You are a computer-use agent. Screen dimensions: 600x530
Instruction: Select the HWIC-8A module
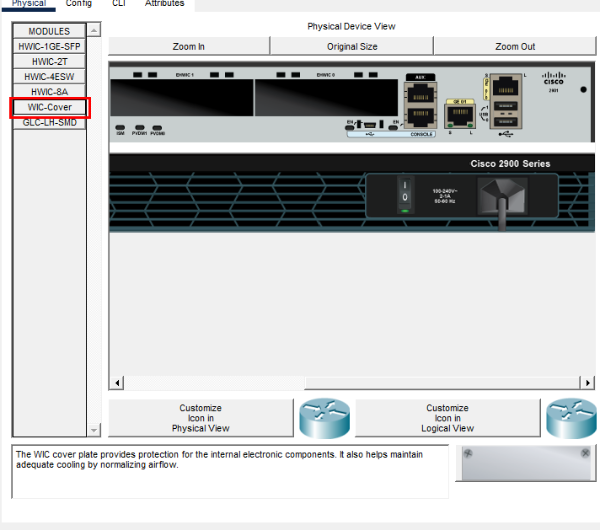[49, 92]
